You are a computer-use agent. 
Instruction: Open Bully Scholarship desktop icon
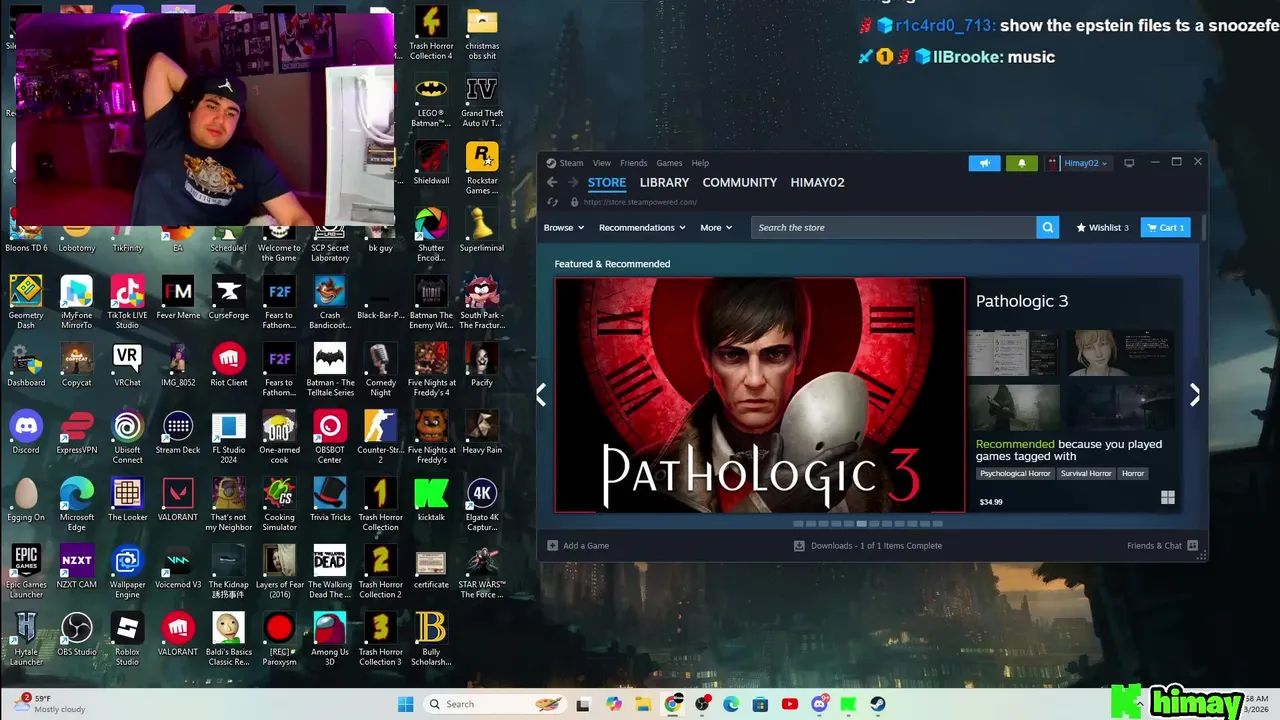click(431, 639)
